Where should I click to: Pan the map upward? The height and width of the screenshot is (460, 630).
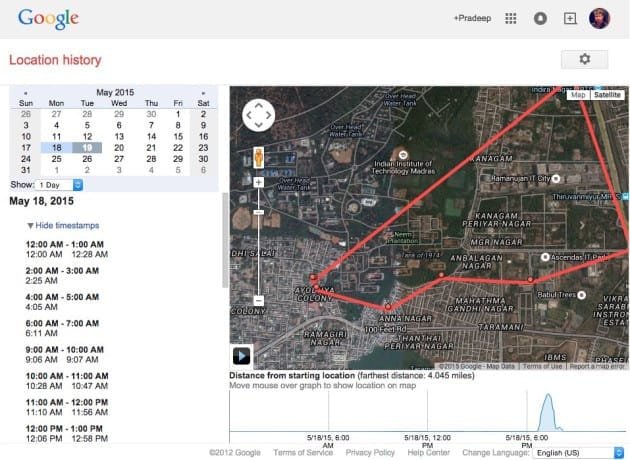click(x=258, y=105)
